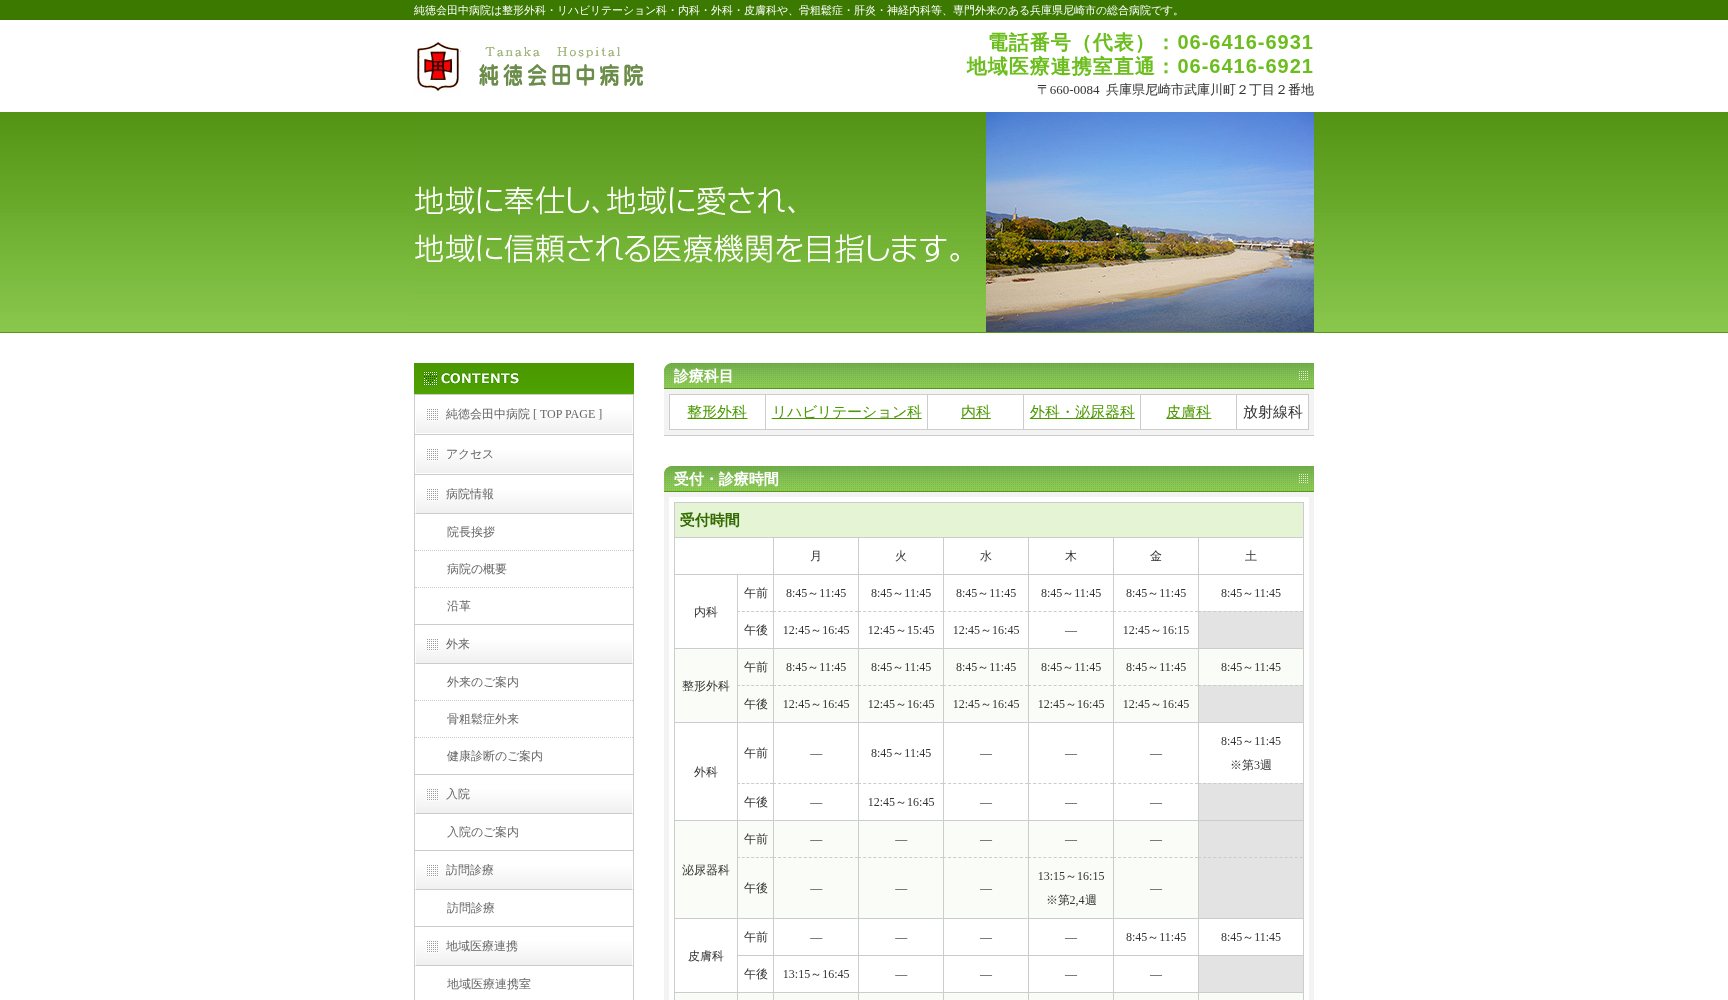Click the Tanaka Hospital red cross logo

pos(436,65)
